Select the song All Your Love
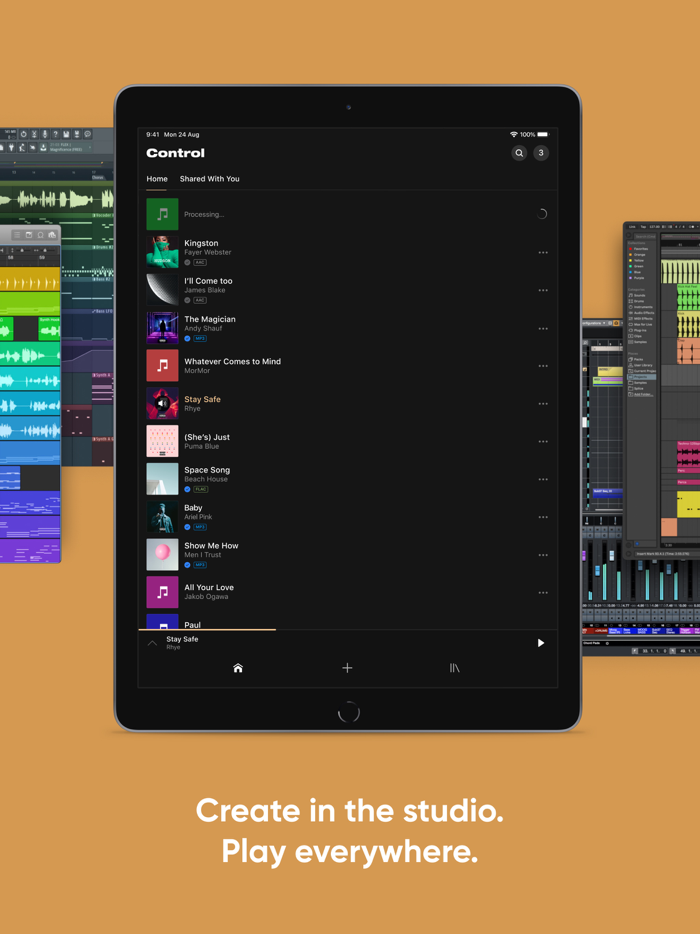The height and width of the screenshot is (934, 700). point(348,592)
